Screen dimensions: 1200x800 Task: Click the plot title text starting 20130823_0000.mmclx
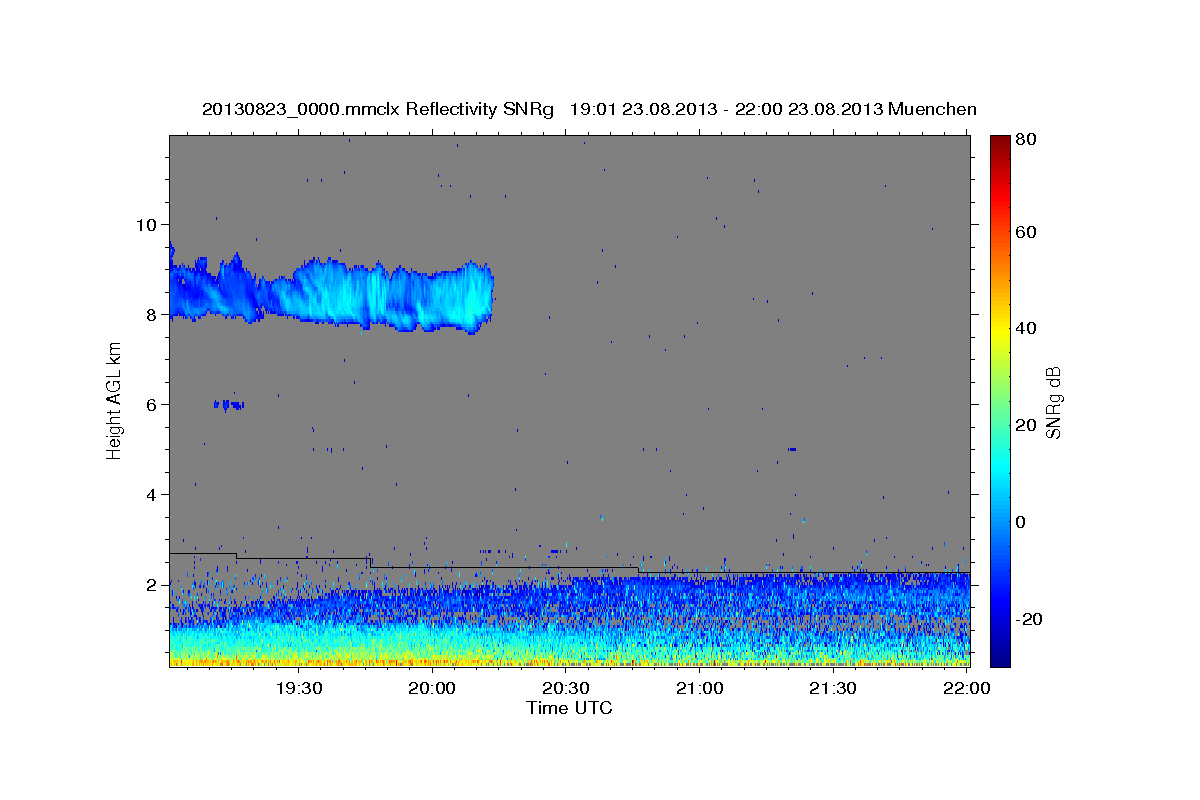pos(589,109)
